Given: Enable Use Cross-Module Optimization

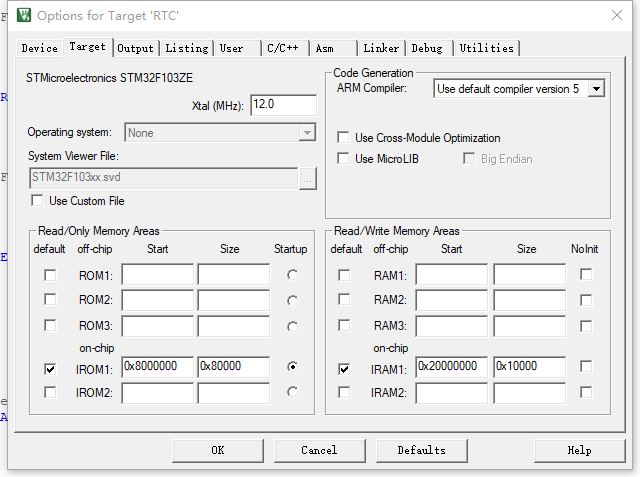Looking at the screenshot, I should tap(343, 138).
